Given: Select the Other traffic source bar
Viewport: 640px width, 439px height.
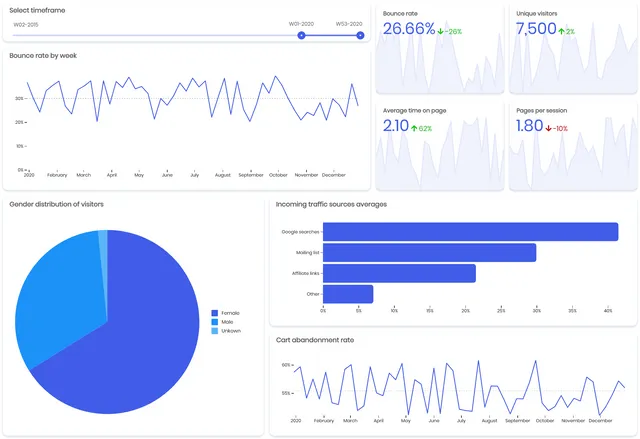Looking at the screenshot, I should coord(348,294).
